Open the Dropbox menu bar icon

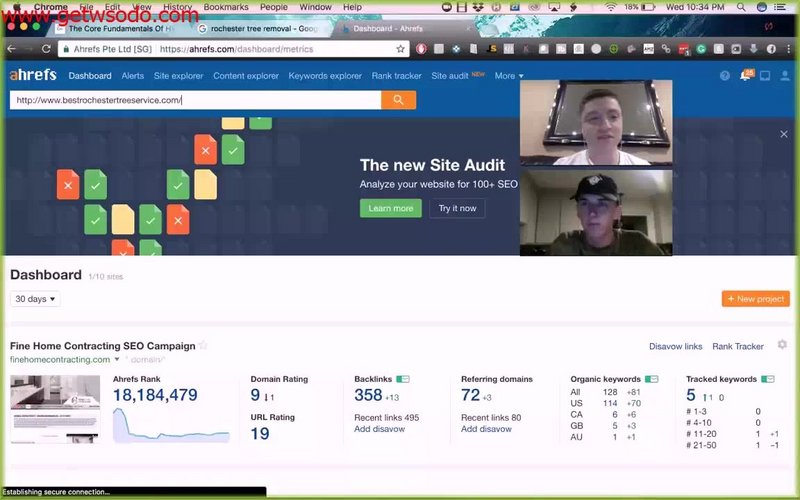point(478,7)
